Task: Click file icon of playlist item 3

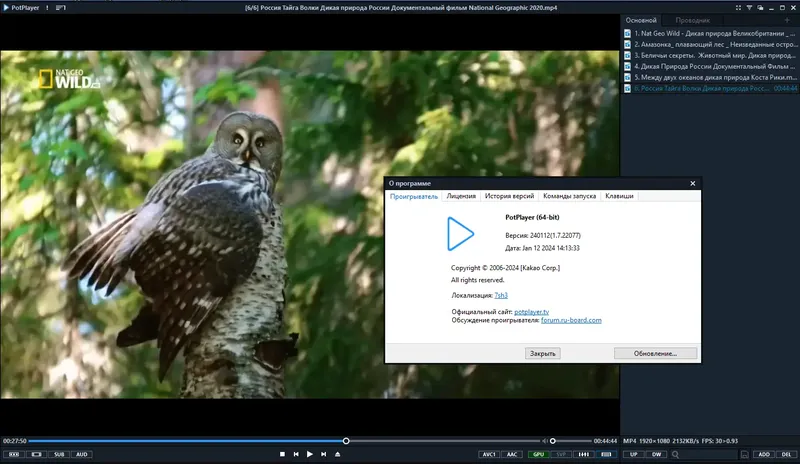Action: 628,55
